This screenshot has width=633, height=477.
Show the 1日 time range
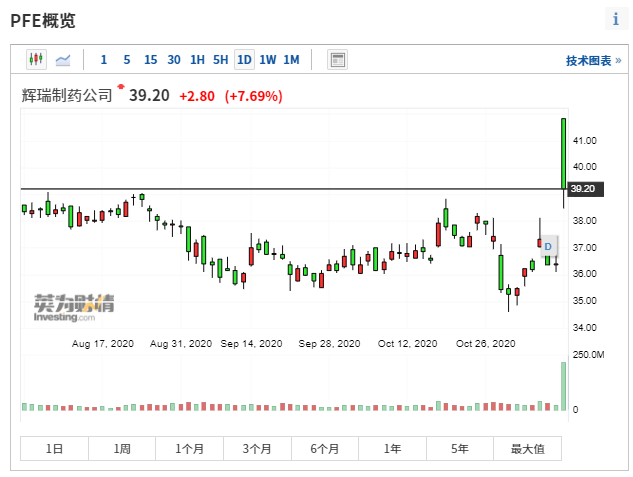pyautogui.click(x=54, y=449)
